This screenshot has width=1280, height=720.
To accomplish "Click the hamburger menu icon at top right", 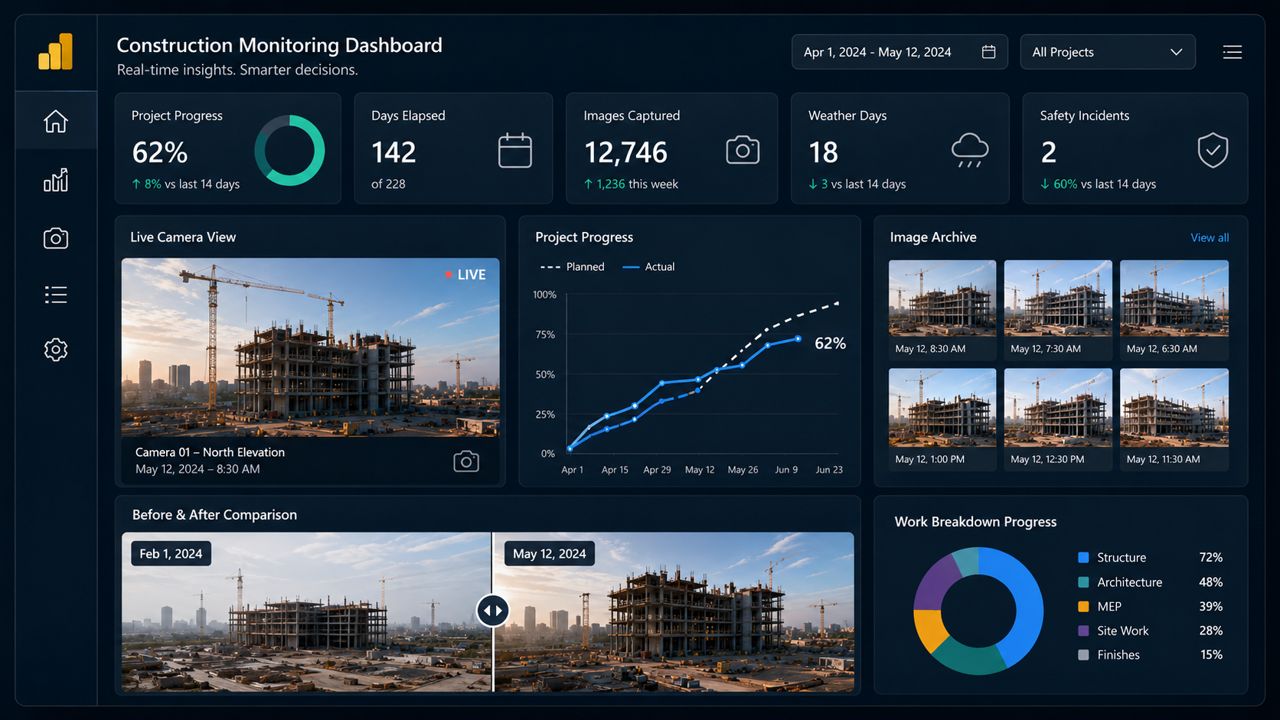I will click(x=1232, y=52).
